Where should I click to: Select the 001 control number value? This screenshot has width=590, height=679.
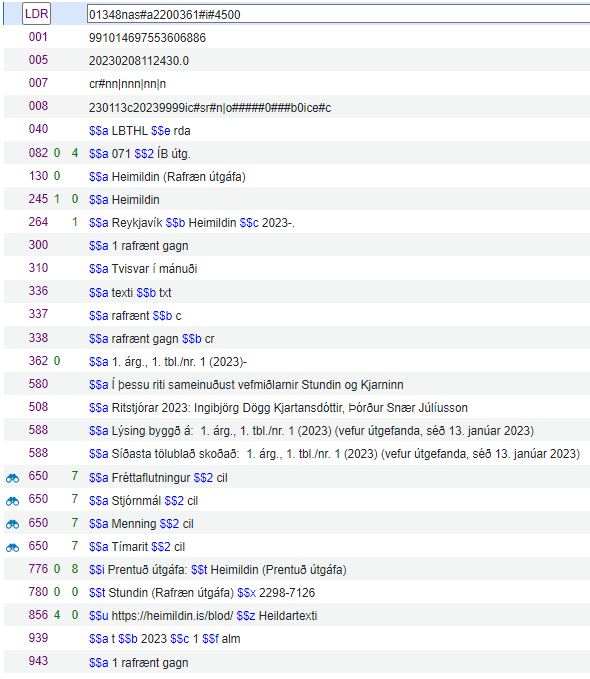(x=147, y=38)
